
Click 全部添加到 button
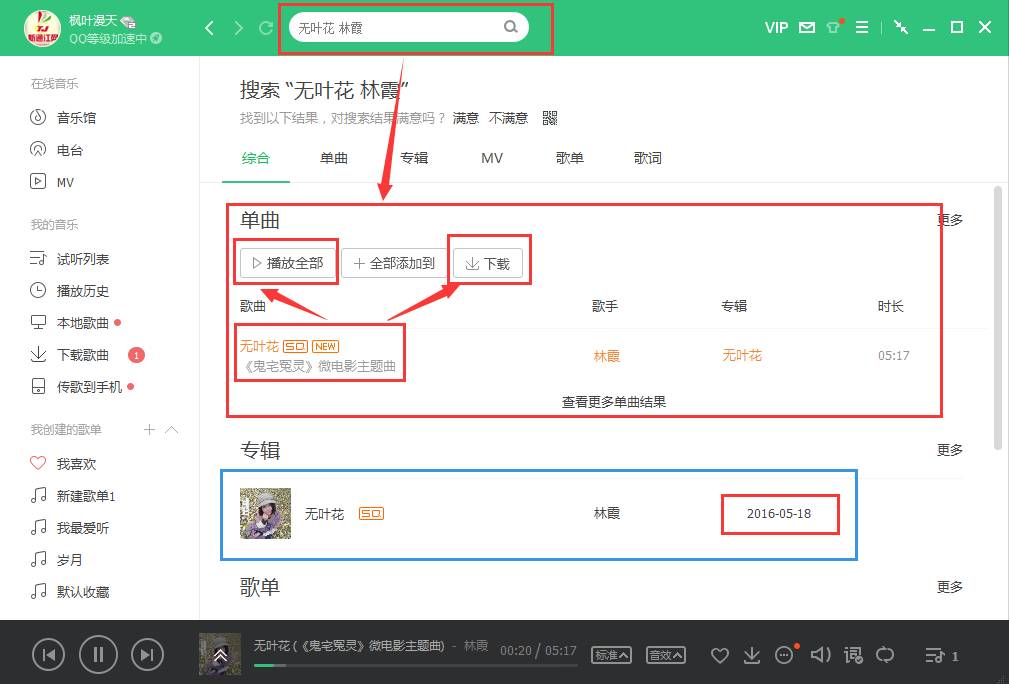coord(394,263)
